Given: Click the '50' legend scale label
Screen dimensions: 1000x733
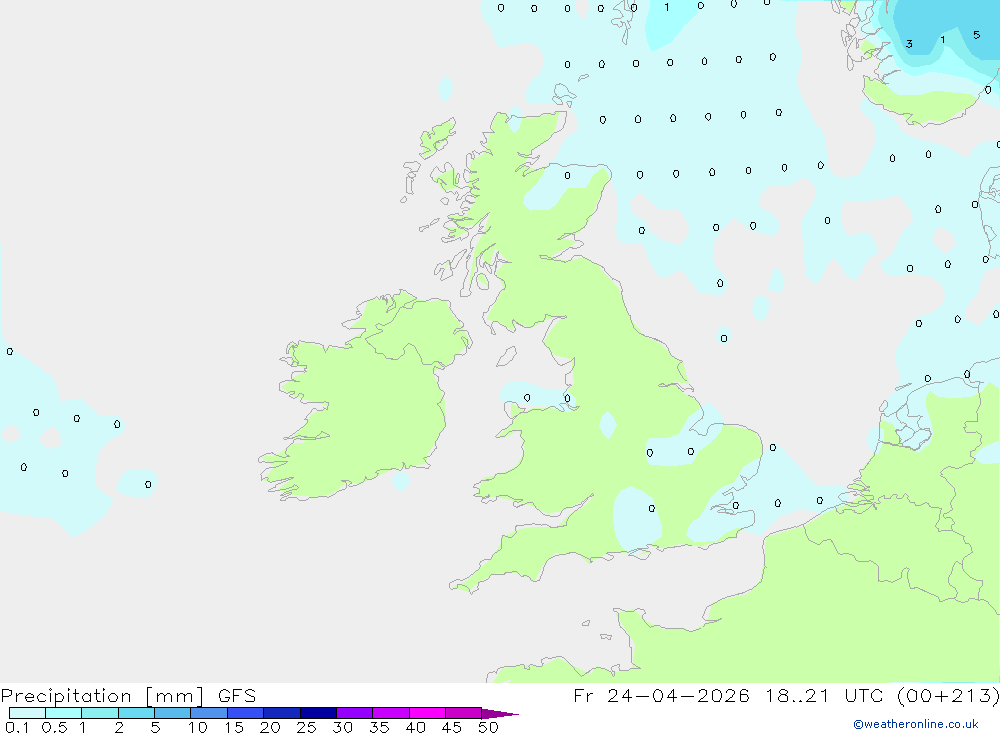Looking at the screenshot, I should 488,727.
